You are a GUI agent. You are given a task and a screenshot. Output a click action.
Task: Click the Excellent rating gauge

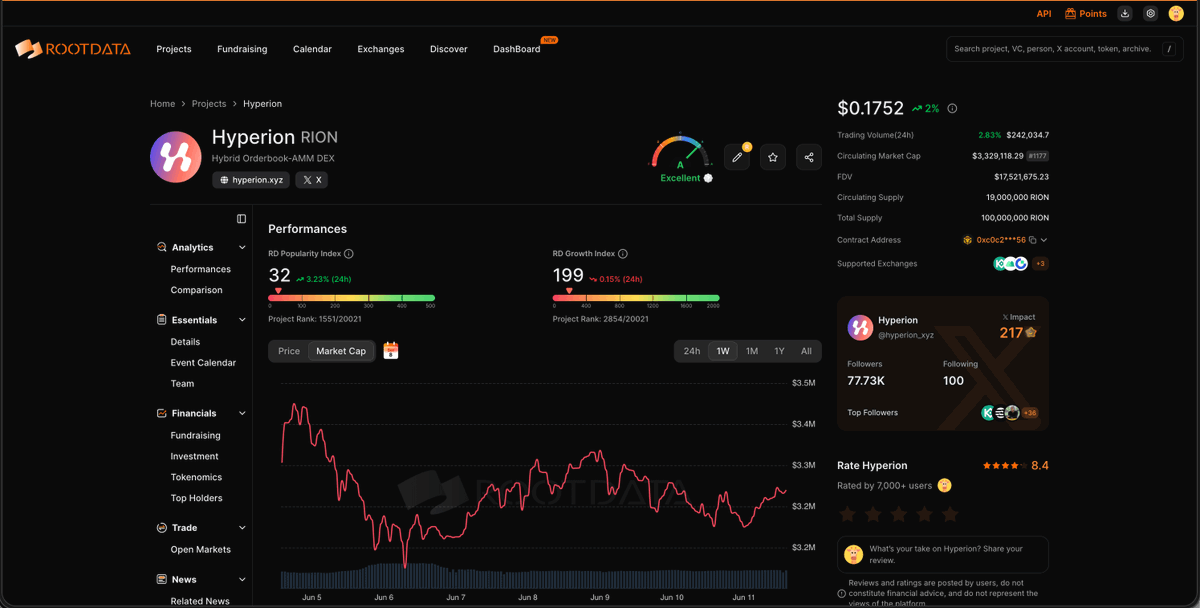(681, 158)
